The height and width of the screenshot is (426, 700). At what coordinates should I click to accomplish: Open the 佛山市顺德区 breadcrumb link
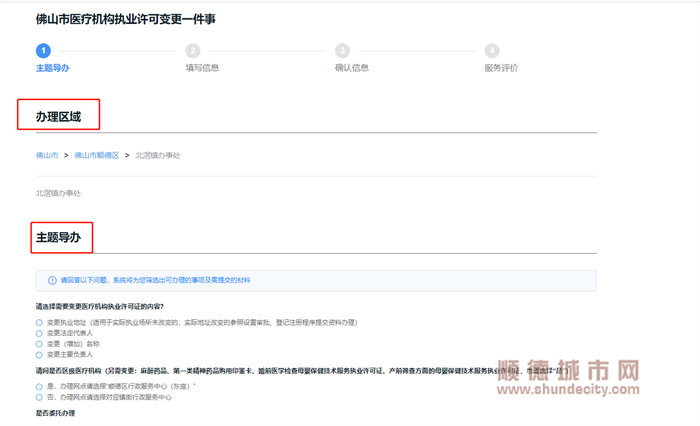click(96, 156)
